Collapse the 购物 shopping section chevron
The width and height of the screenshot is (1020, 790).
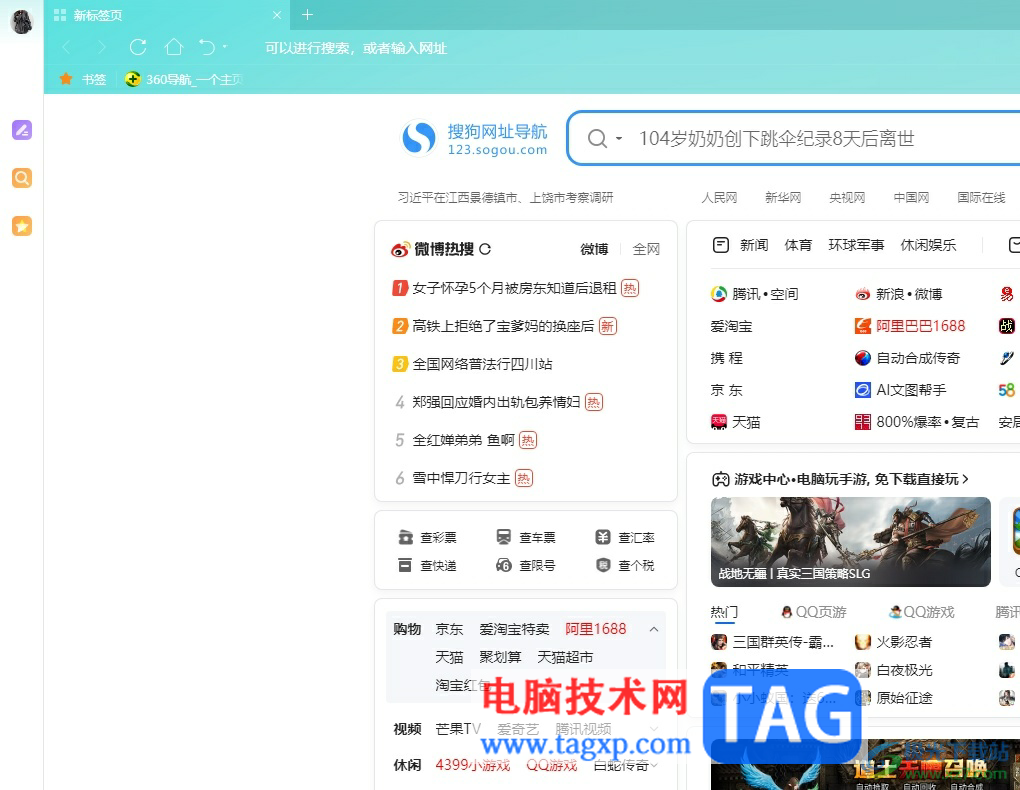pyautogui.click(x=654, y=629)
